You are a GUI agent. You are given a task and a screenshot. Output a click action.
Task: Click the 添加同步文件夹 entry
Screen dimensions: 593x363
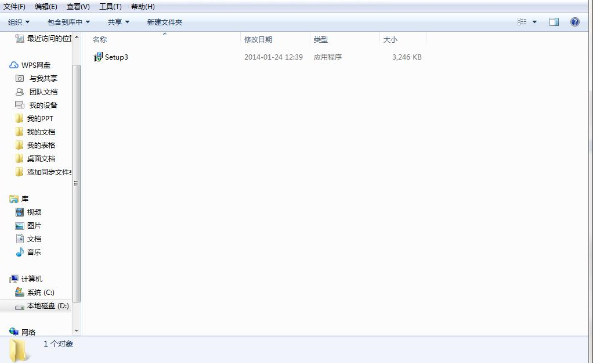(43, 172)
